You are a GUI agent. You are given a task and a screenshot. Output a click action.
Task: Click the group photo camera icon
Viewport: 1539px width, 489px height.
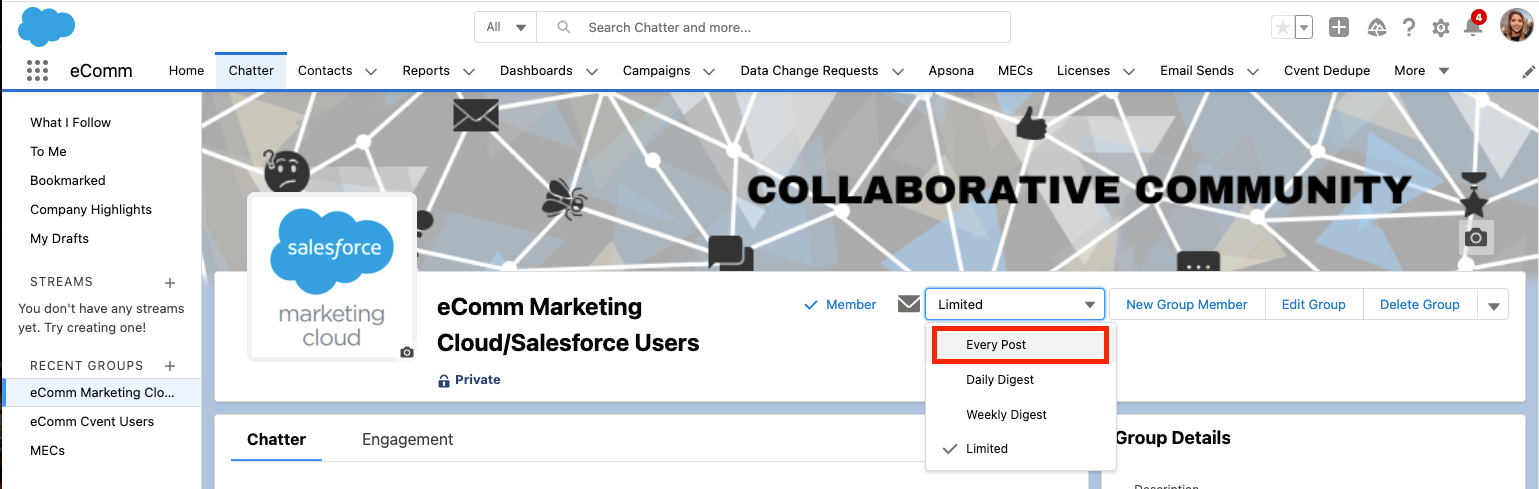(x=407, y=352)
